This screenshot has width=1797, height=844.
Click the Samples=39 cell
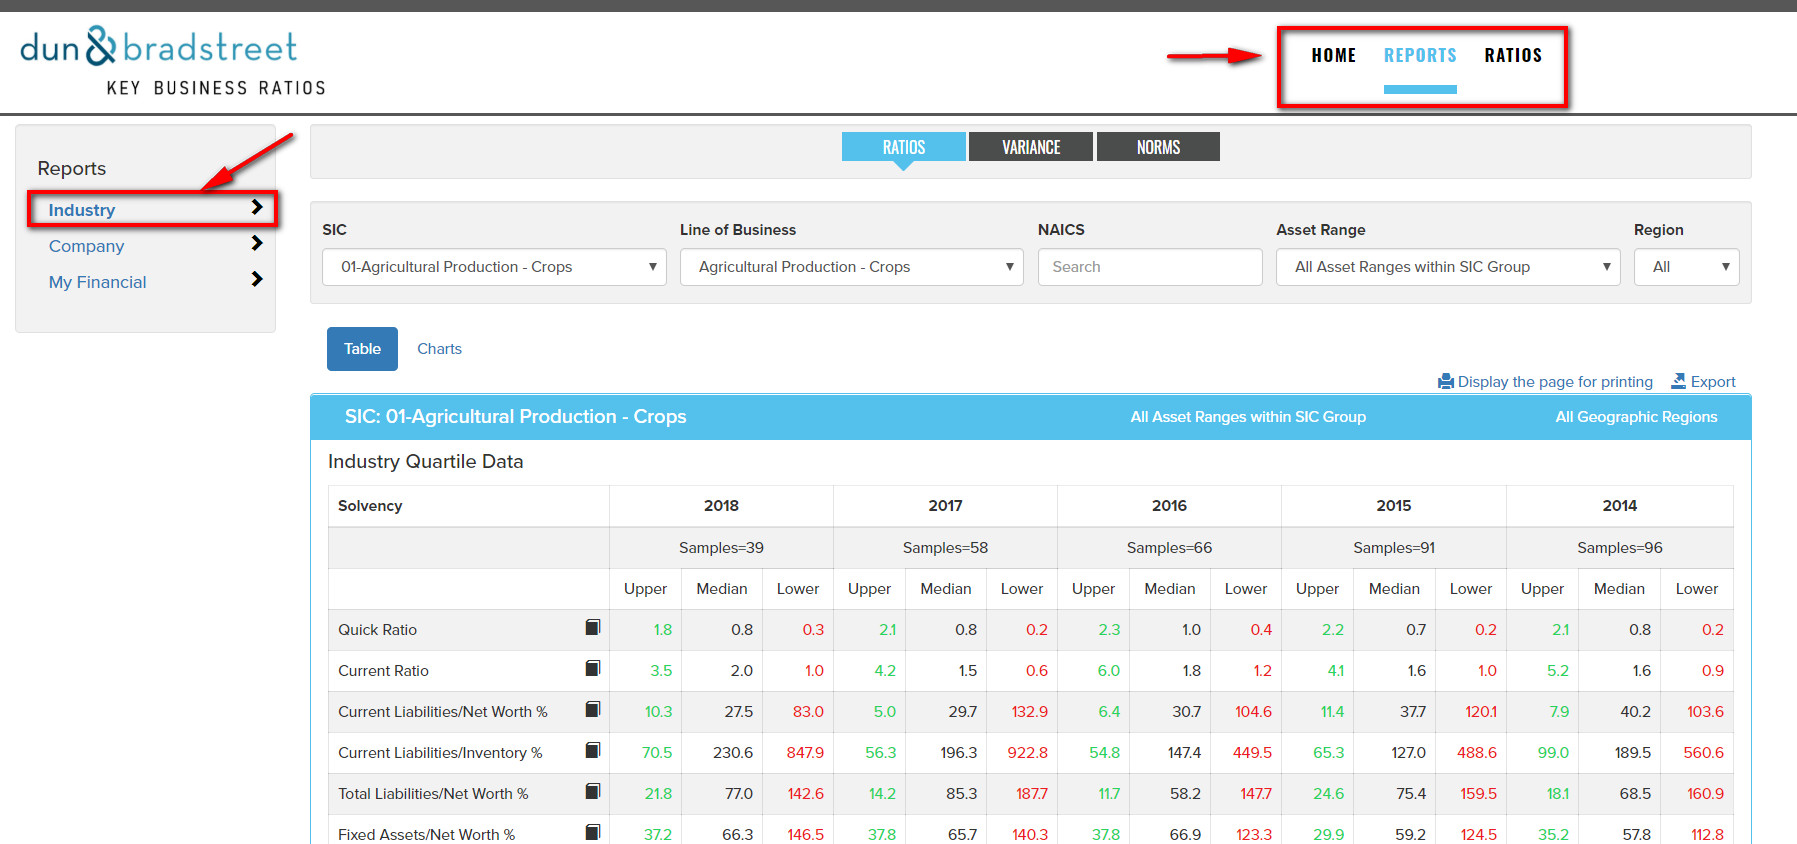(721, 548)
